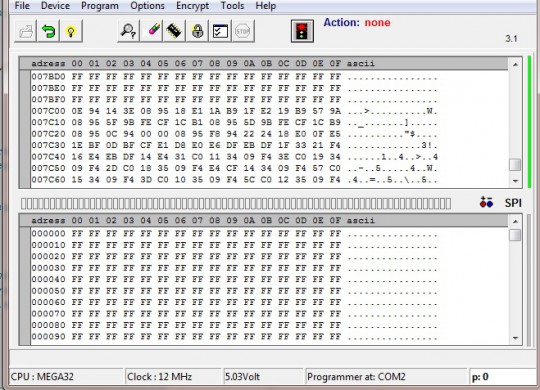Click the magnifier identify-chip icon
This screenshot has height=390, width=540.
tap(128, 31)
